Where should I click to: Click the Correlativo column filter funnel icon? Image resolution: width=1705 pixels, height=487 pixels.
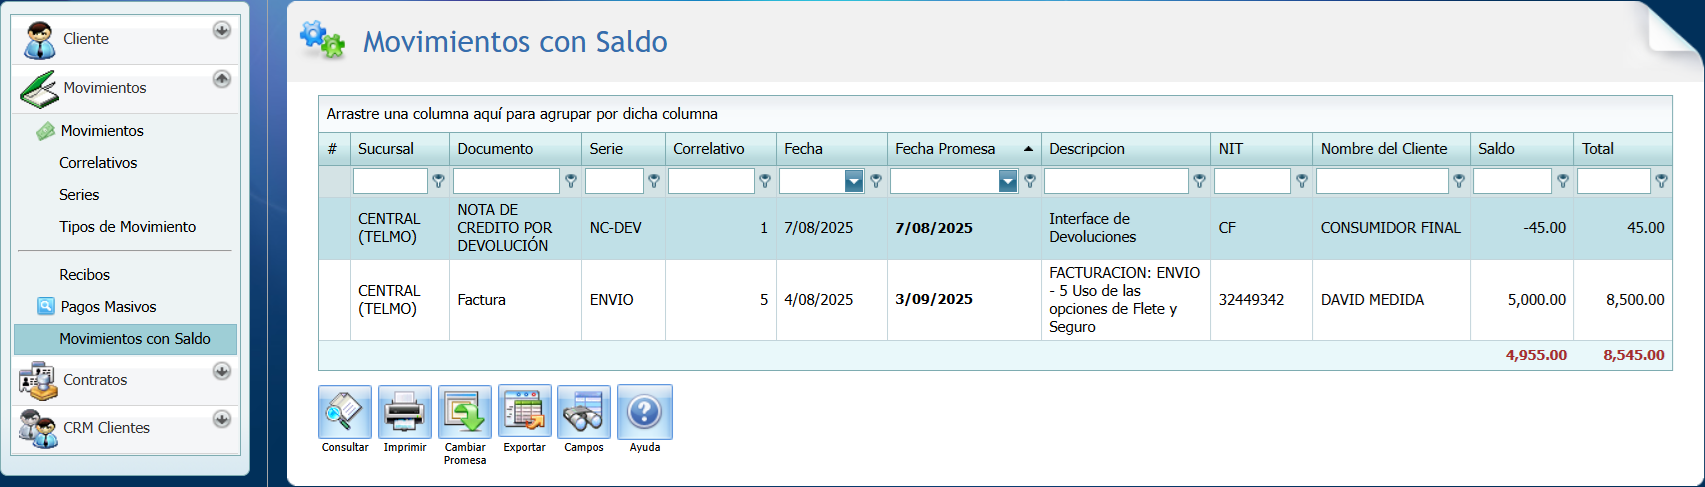point(765,181)
